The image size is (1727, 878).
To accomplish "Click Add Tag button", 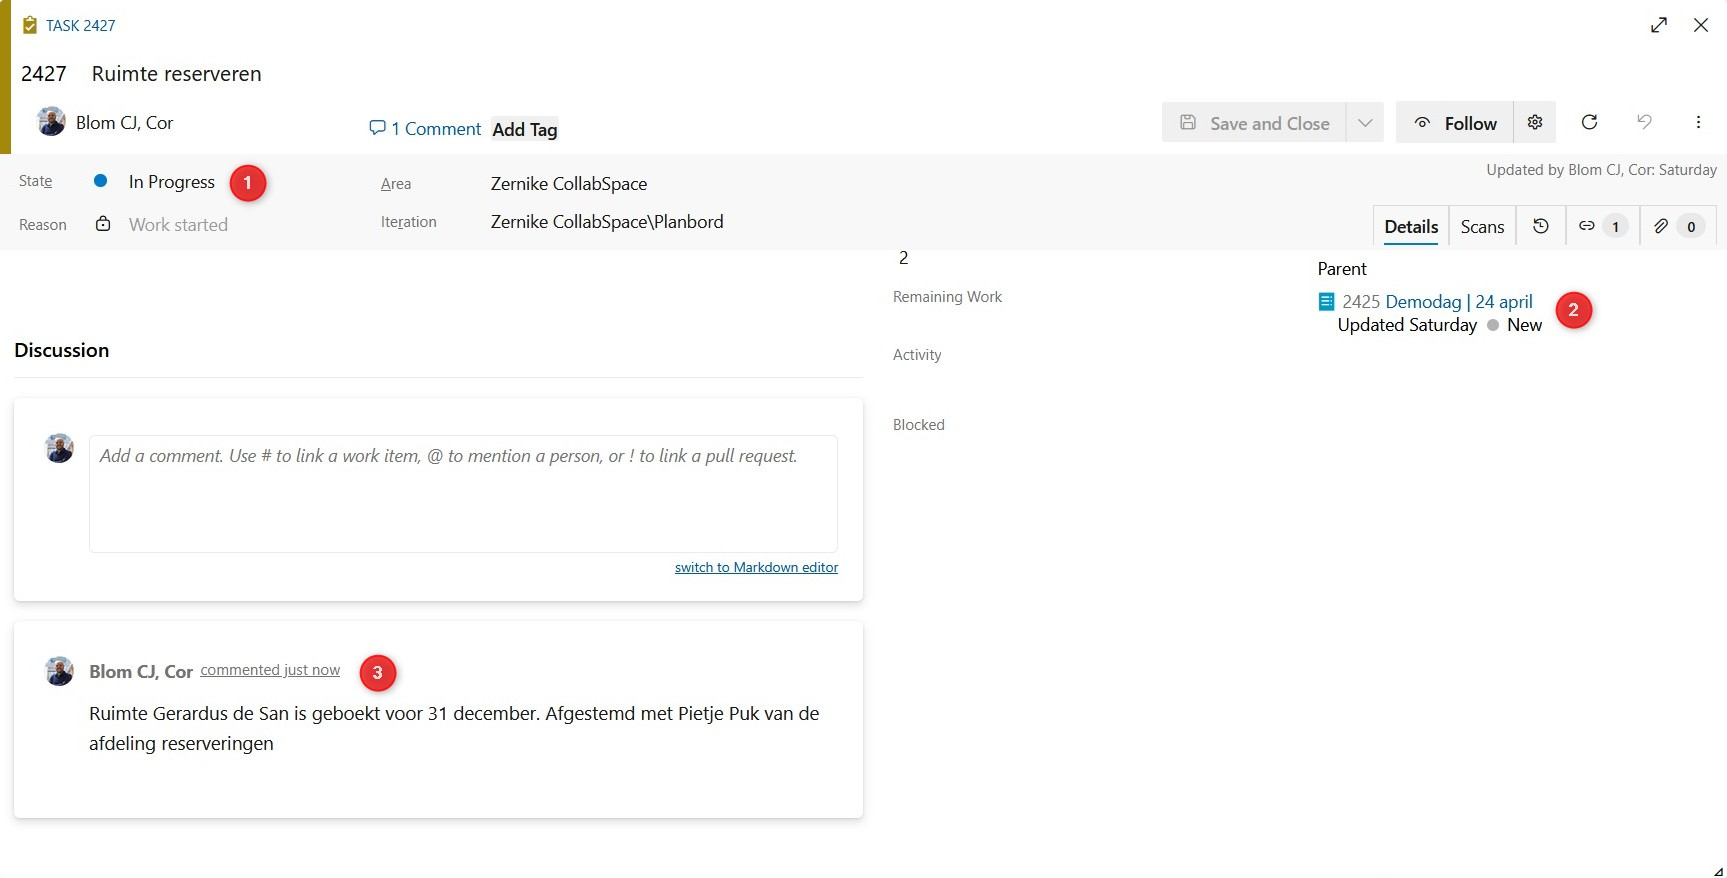I will (525, 129).
